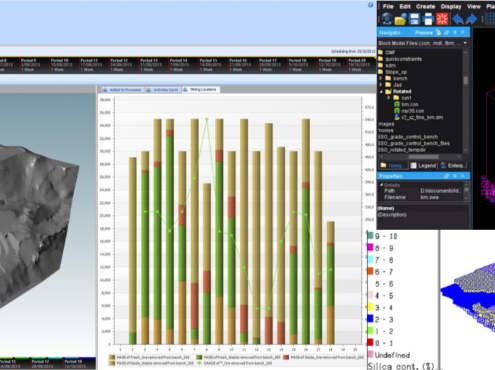Select the bm.con file in Navigator
495x370 pixels.
point(409,104)
